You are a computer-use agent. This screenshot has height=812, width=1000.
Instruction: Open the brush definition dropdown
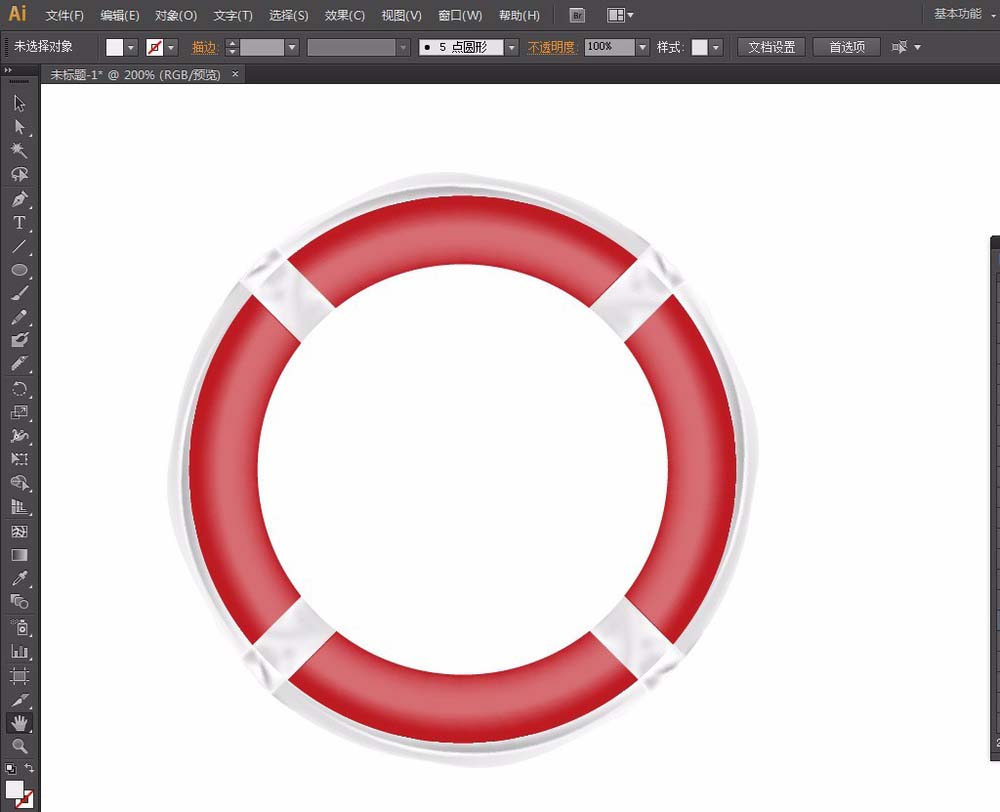(511, 47)
